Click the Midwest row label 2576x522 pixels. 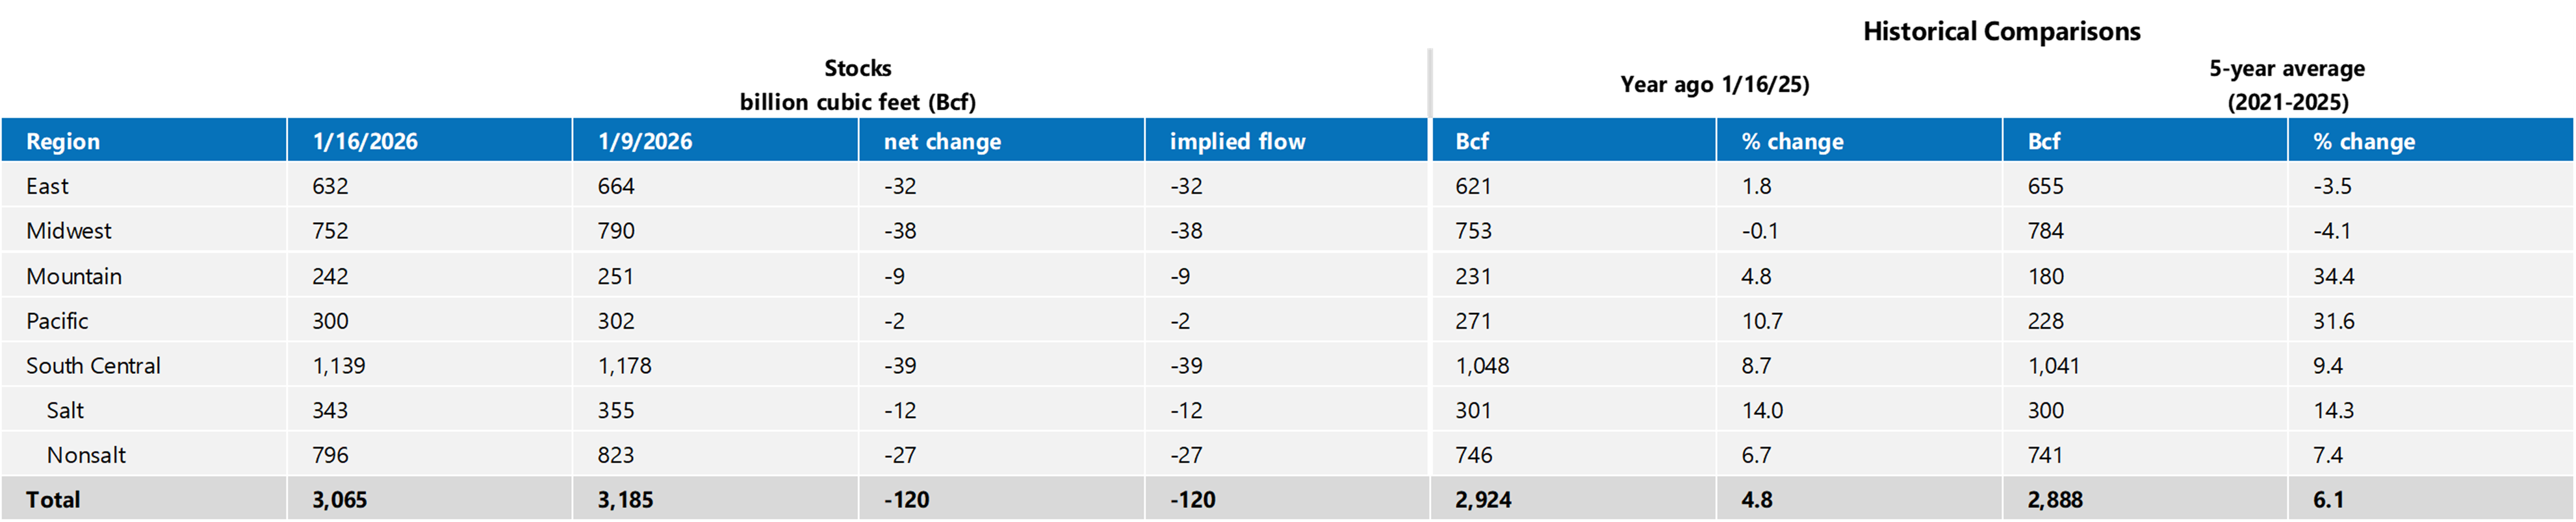69,231
